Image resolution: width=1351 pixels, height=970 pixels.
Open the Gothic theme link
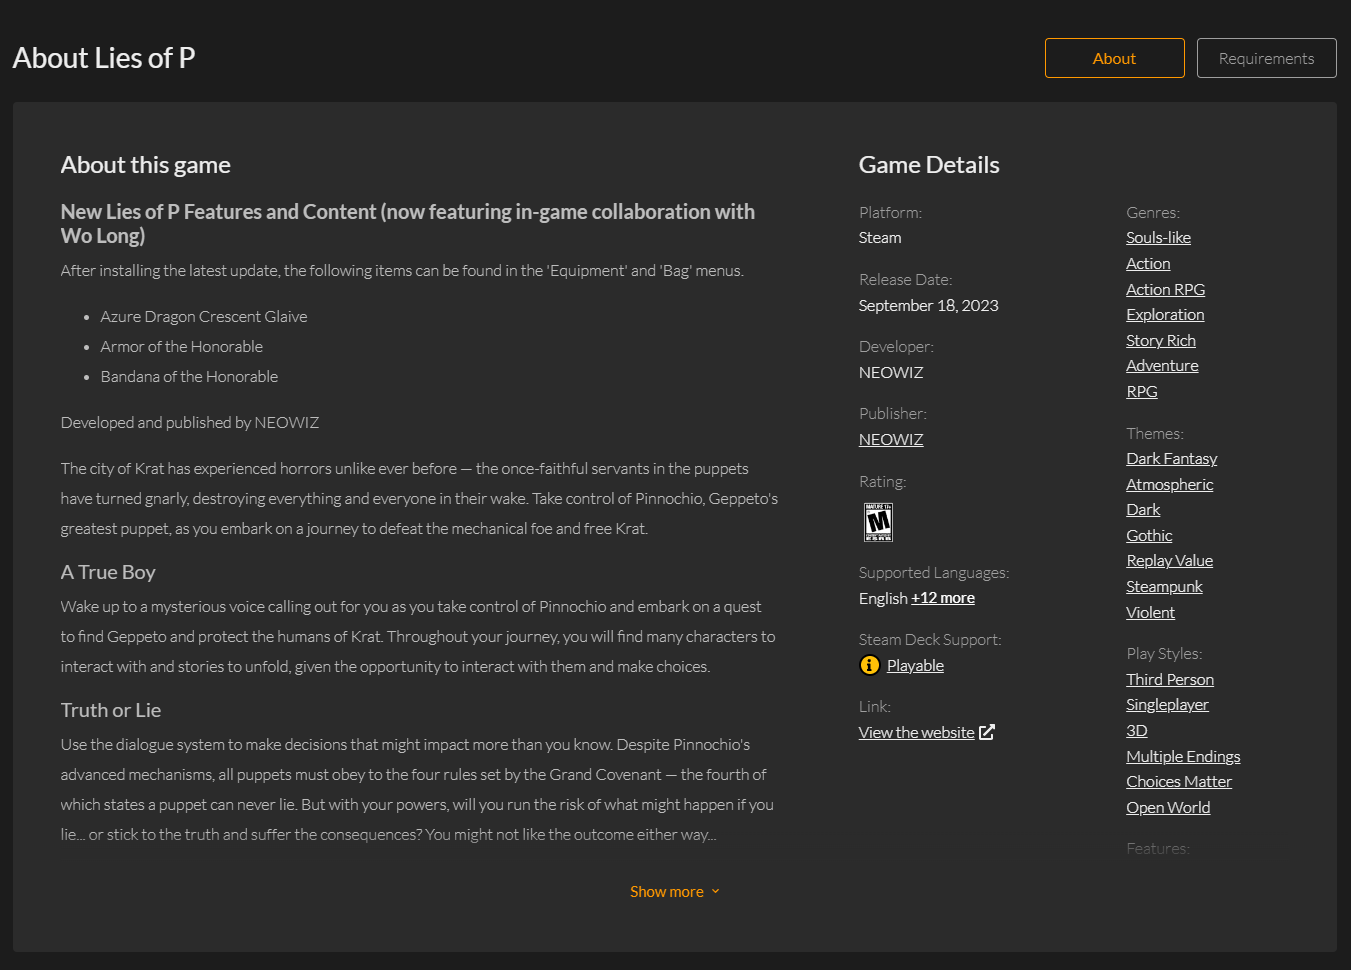1149,536
